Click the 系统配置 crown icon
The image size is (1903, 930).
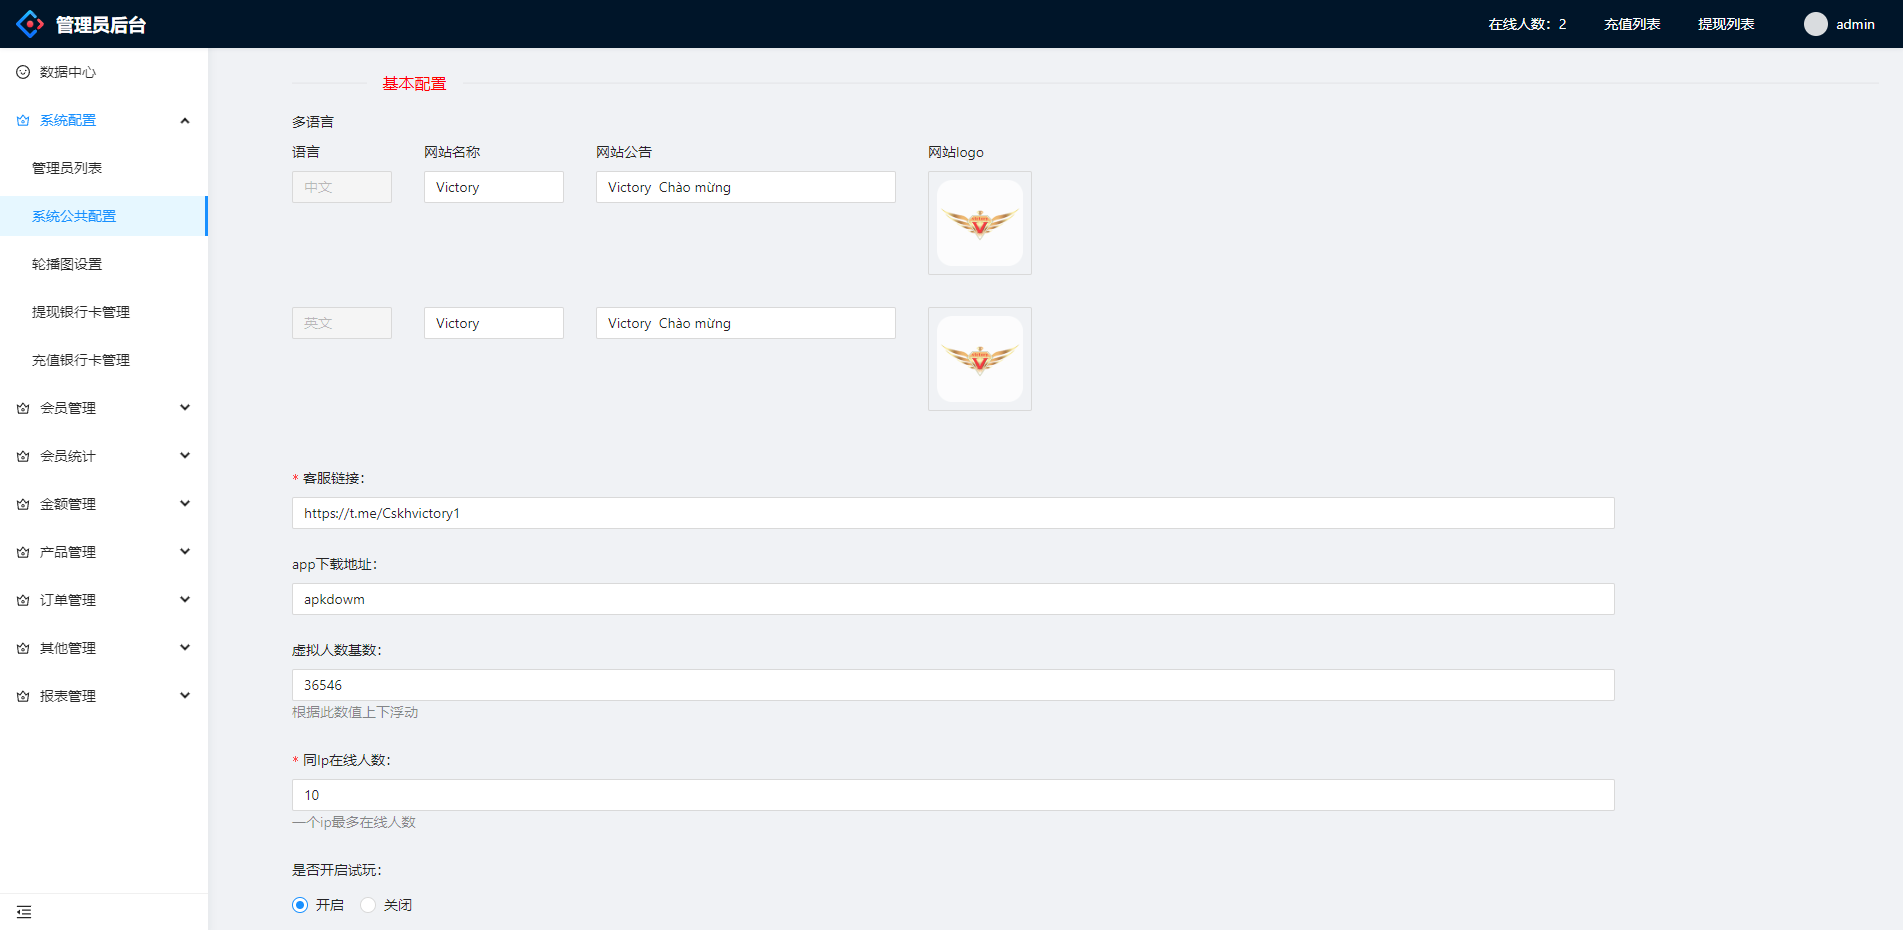[x=23, y=120]
